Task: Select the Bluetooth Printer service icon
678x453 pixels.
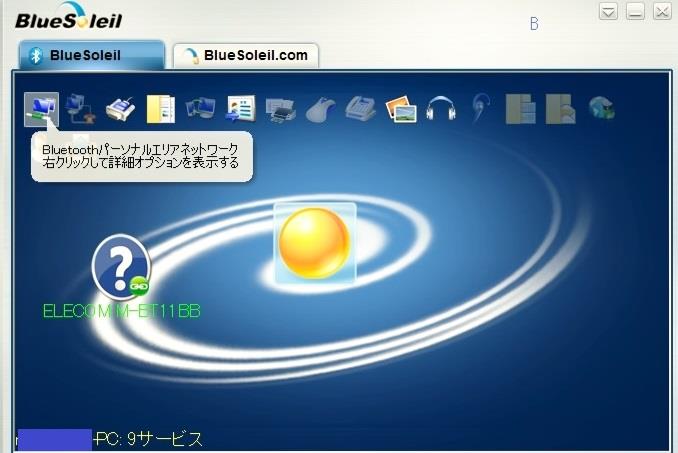Action: pos(281,110)
